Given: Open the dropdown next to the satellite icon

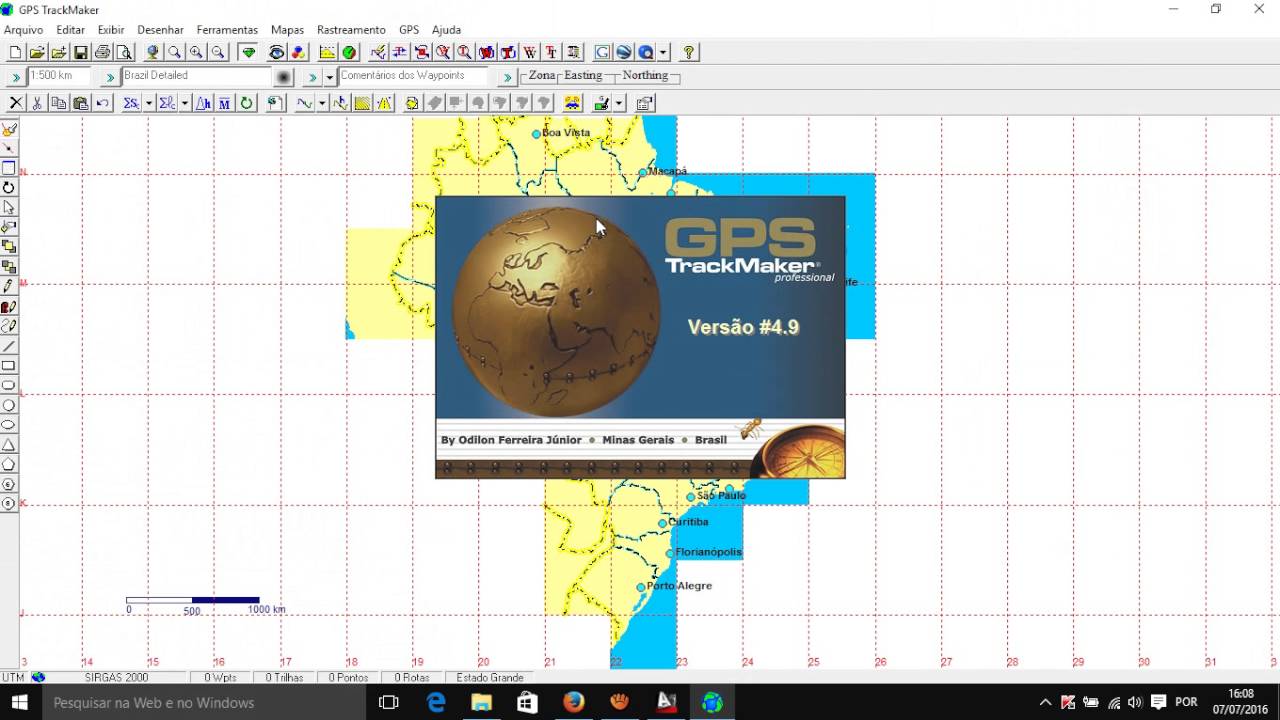Looking at the screenshot, I should click(619, 103).
